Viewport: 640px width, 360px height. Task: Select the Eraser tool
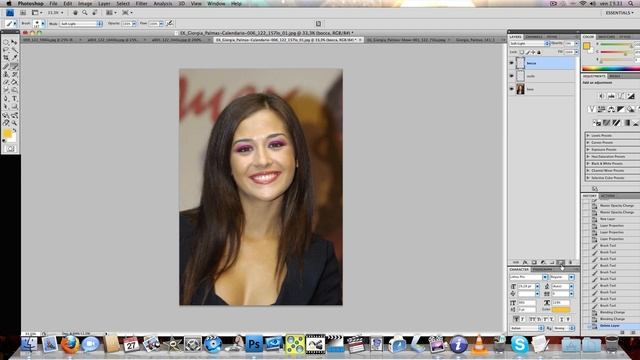pyautogui.click(x=6, y=82)
